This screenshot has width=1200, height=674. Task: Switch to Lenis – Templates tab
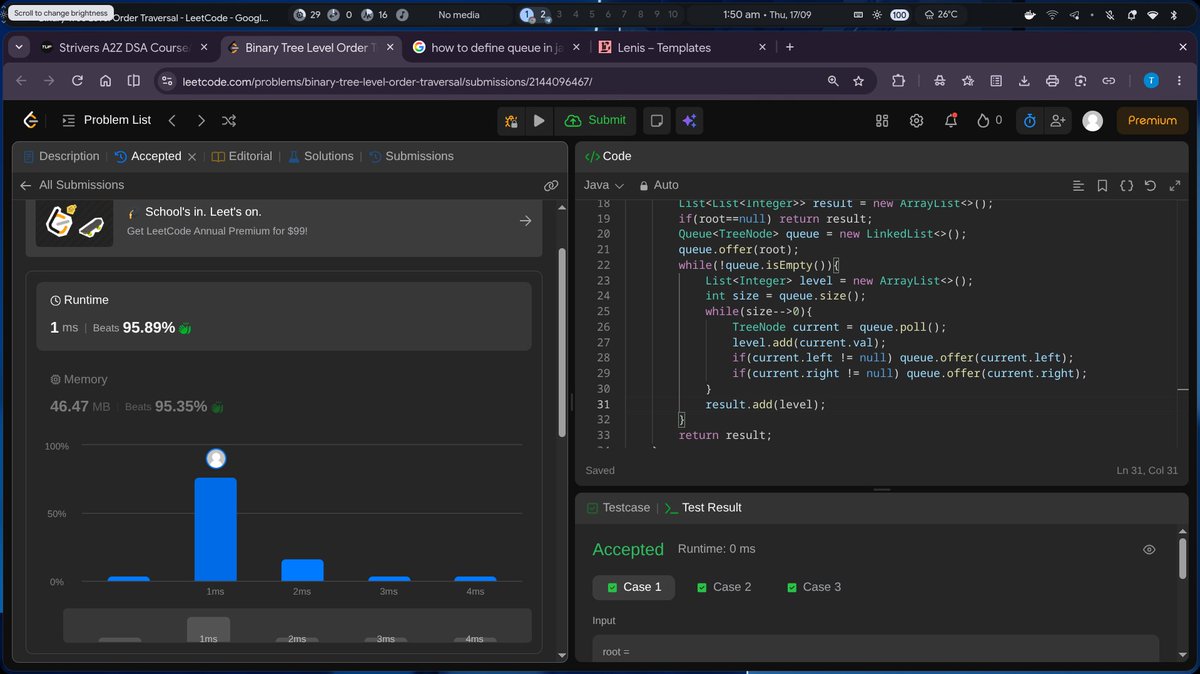682,48
